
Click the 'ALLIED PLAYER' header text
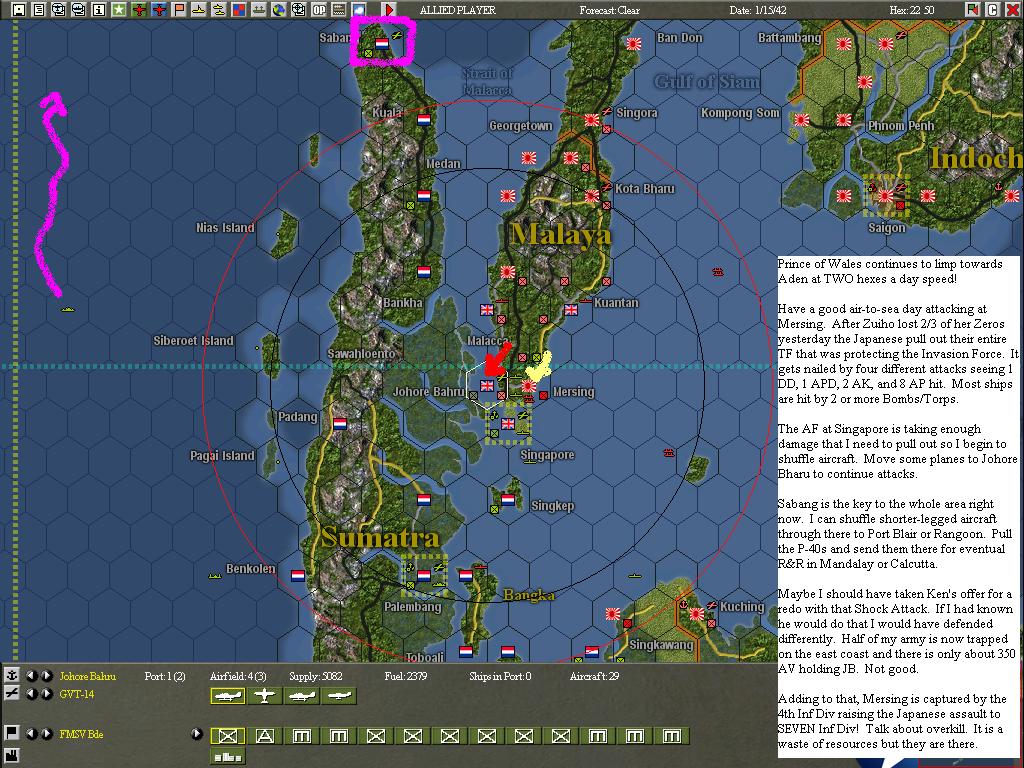tap(458, 10)
